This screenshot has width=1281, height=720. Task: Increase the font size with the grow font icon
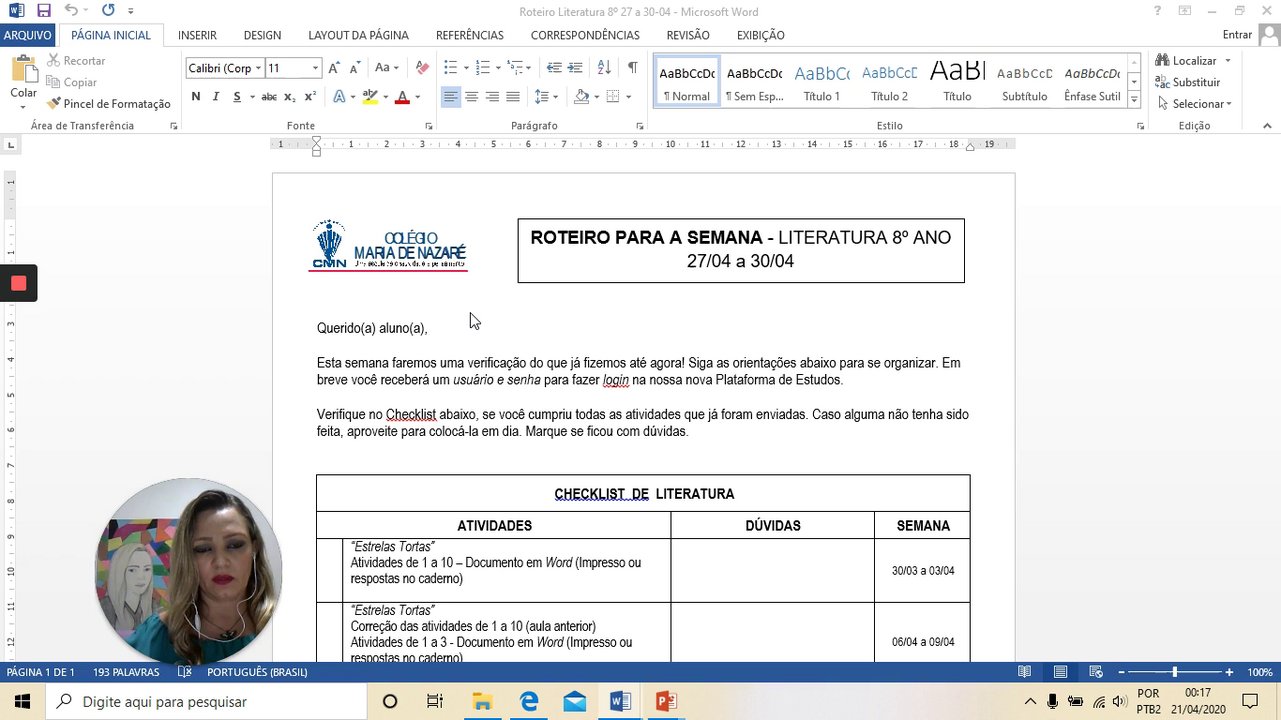335,68
